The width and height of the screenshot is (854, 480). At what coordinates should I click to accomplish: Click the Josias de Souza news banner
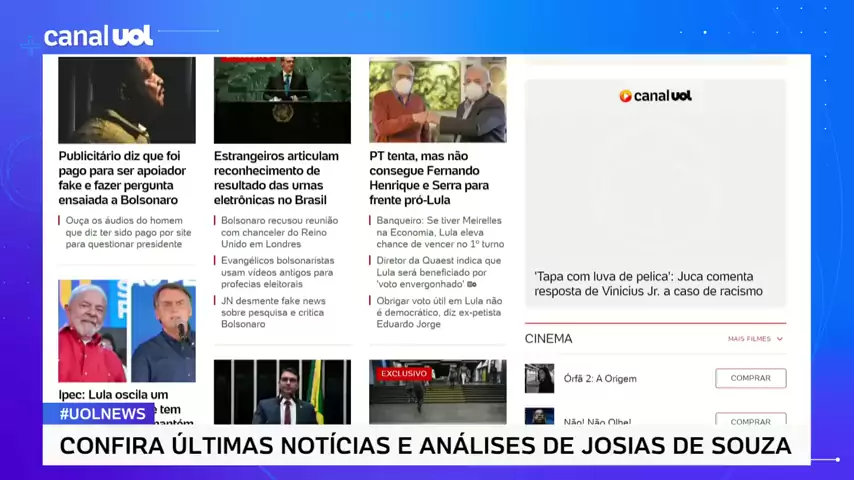tap(426, 445)
